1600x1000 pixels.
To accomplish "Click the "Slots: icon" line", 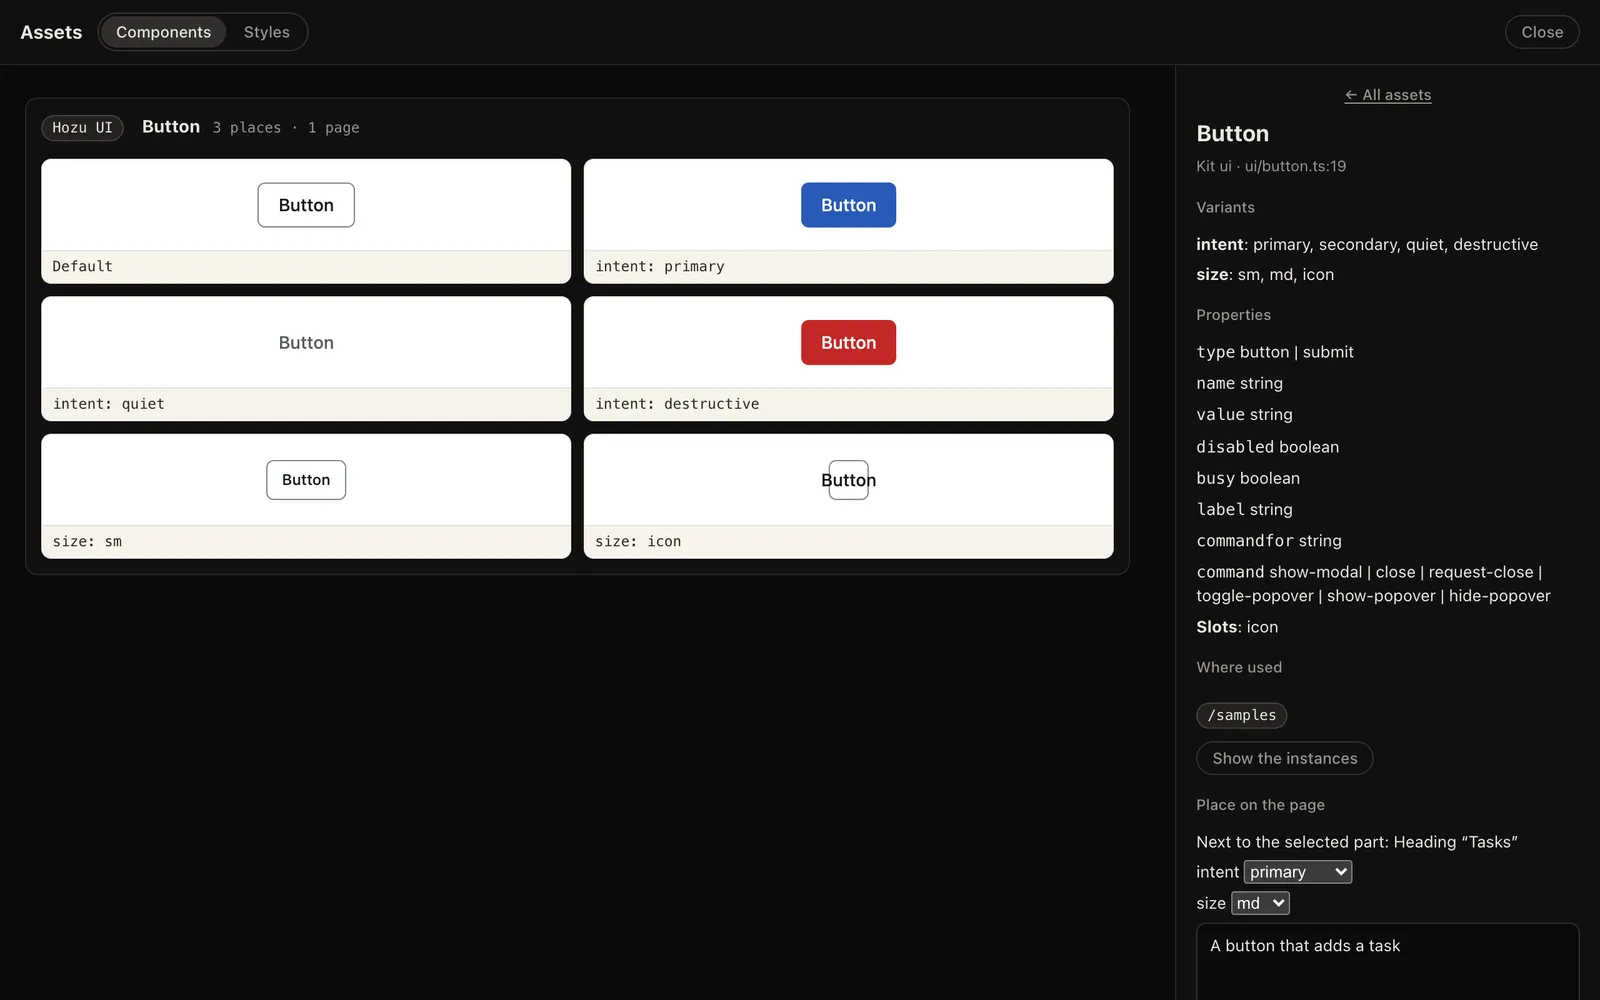I will [1237, 627].
